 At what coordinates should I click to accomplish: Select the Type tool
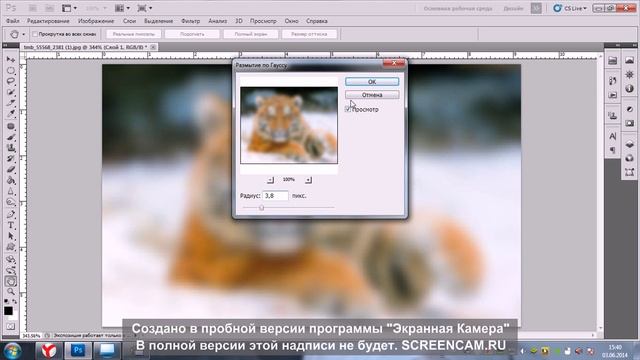coord(11,225)
